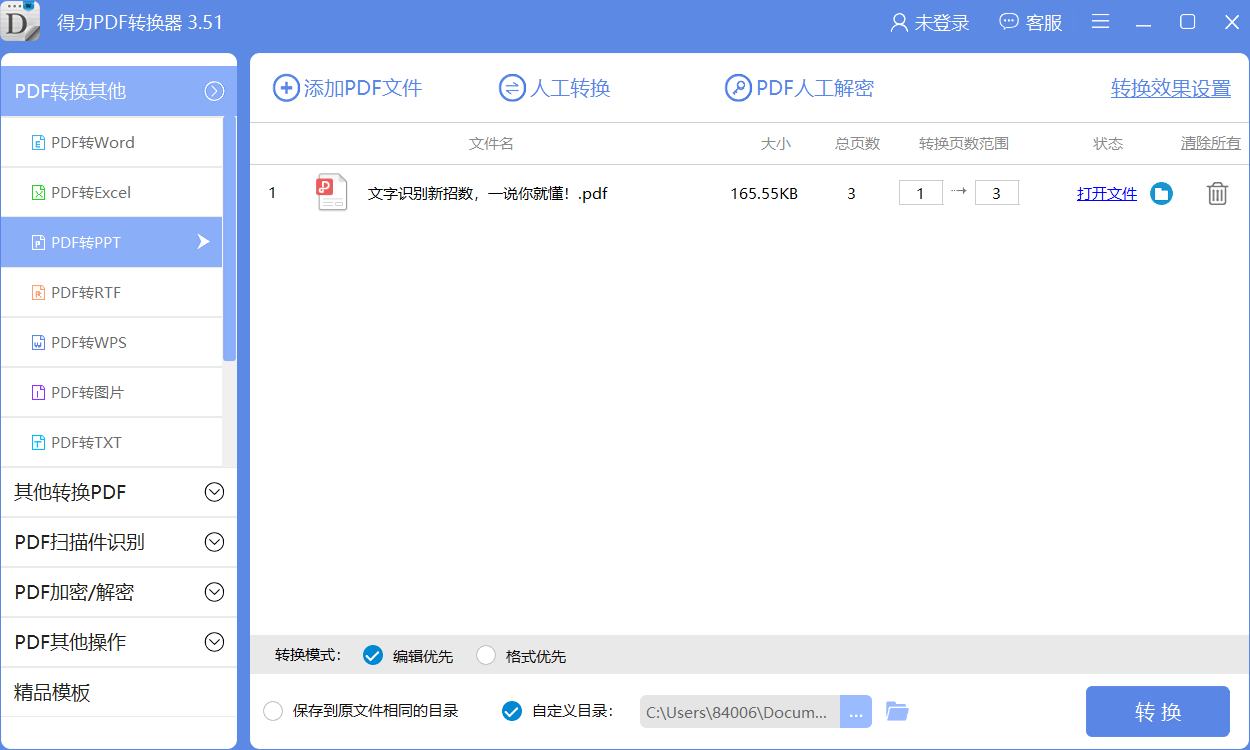Viewport: 1250px width, 750px height.
Task: Click the 大小 column header
Action: click(x=775, y=144)
